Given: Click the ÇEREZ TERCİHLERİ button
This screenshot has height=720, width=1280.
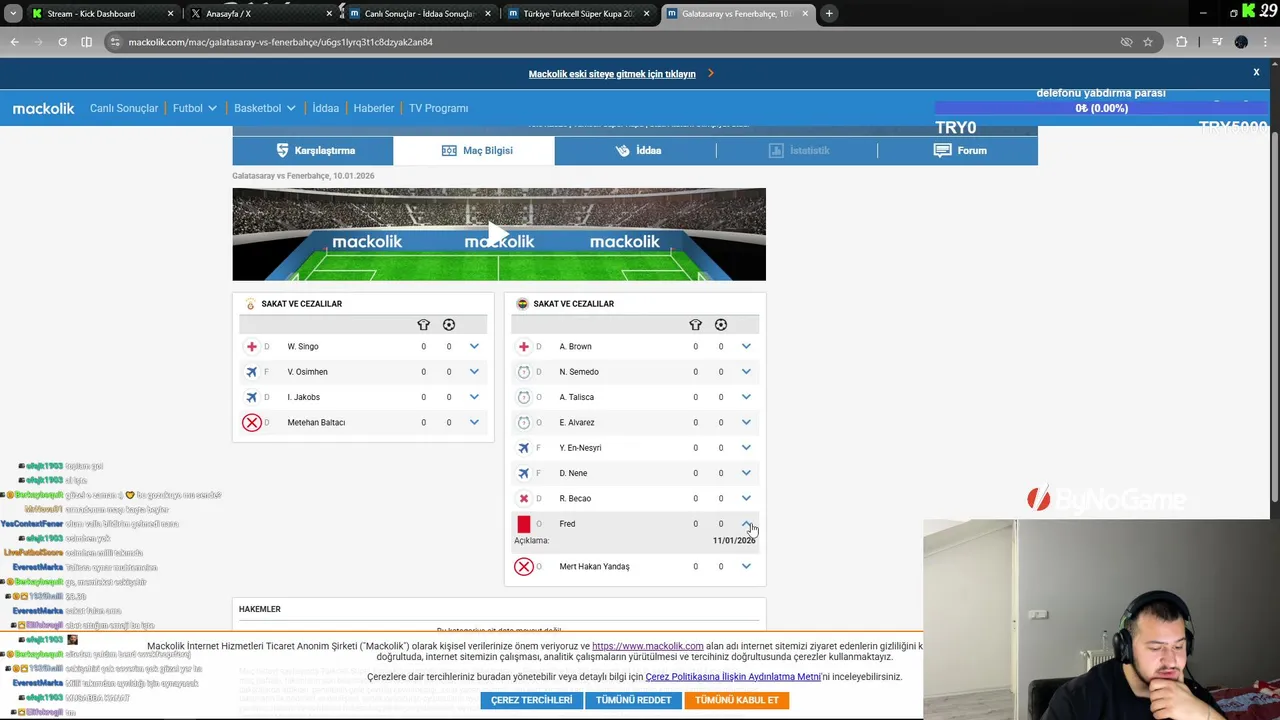Looking at the screenshot, I should click(532, 700).
